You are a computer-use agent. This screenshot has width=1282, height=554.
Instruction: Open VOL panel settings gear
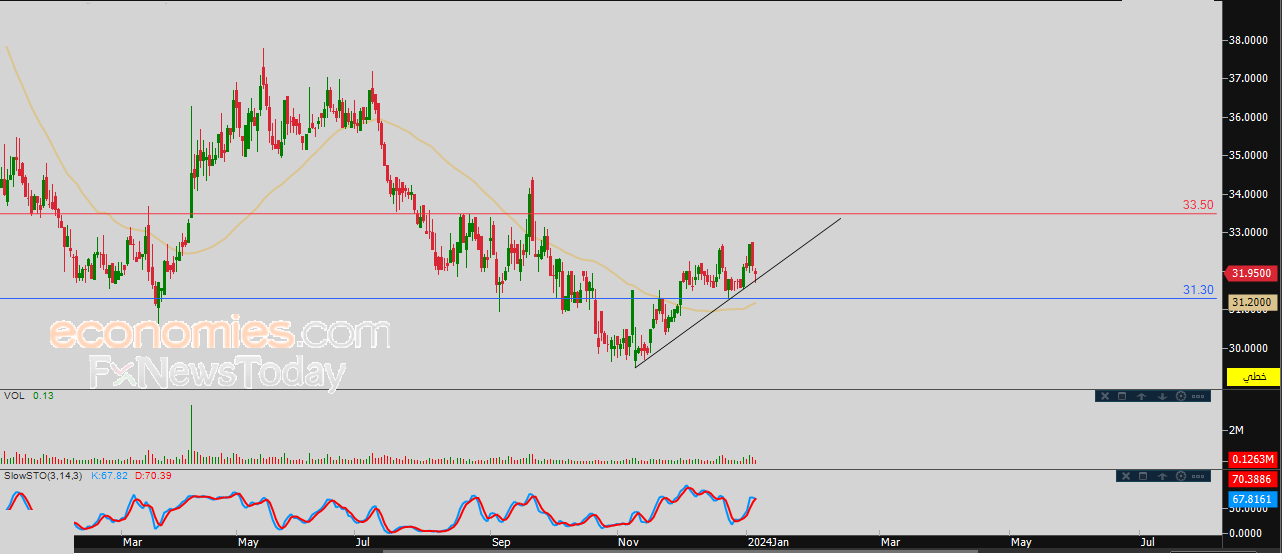click(1181, 396)
